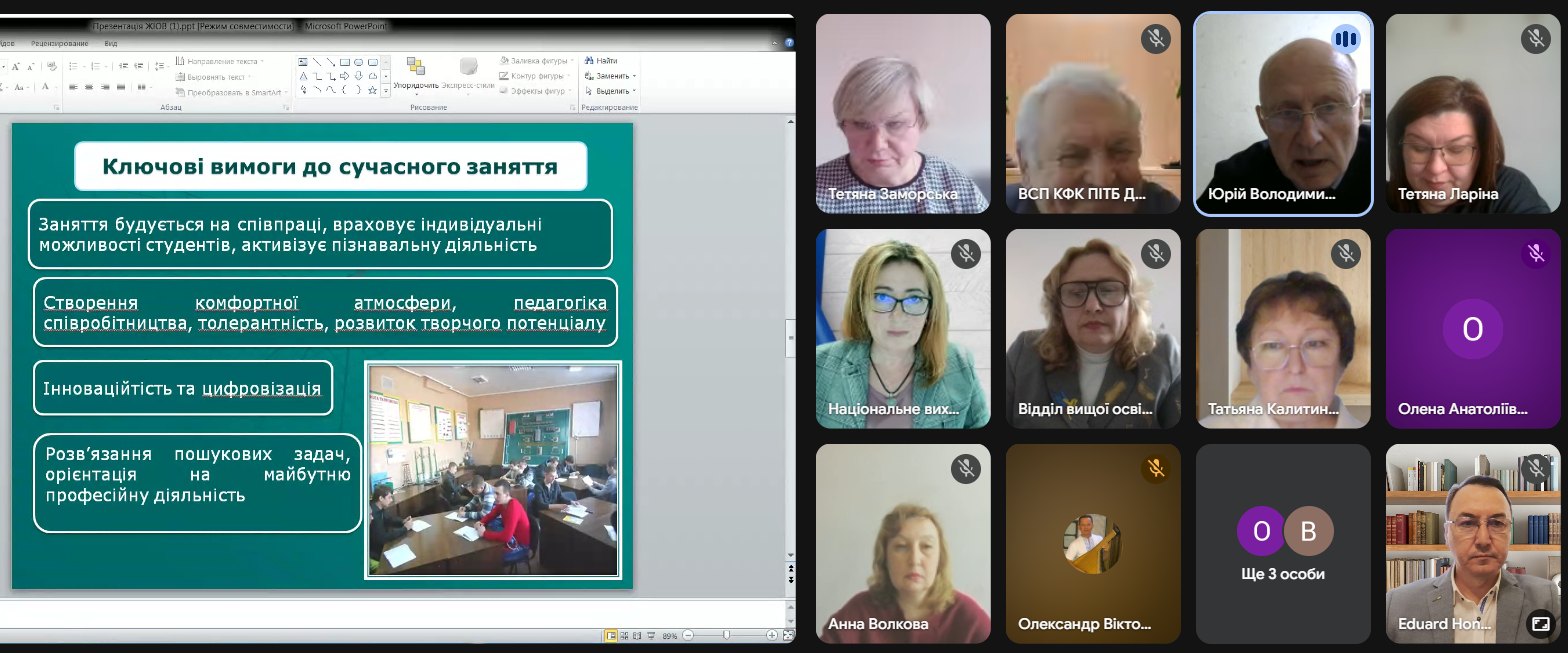Click the zoom slider handle

[726, 635]
